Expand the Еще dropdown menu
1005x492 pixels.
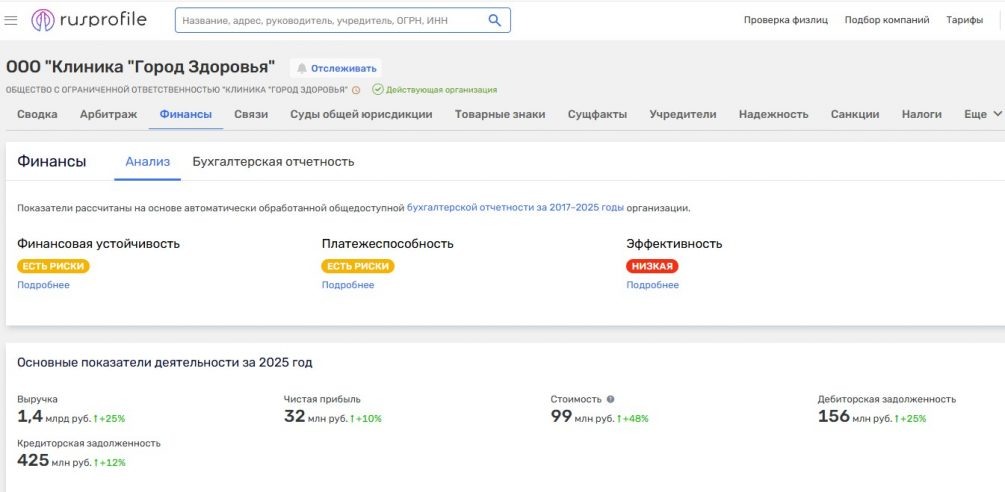983,115
